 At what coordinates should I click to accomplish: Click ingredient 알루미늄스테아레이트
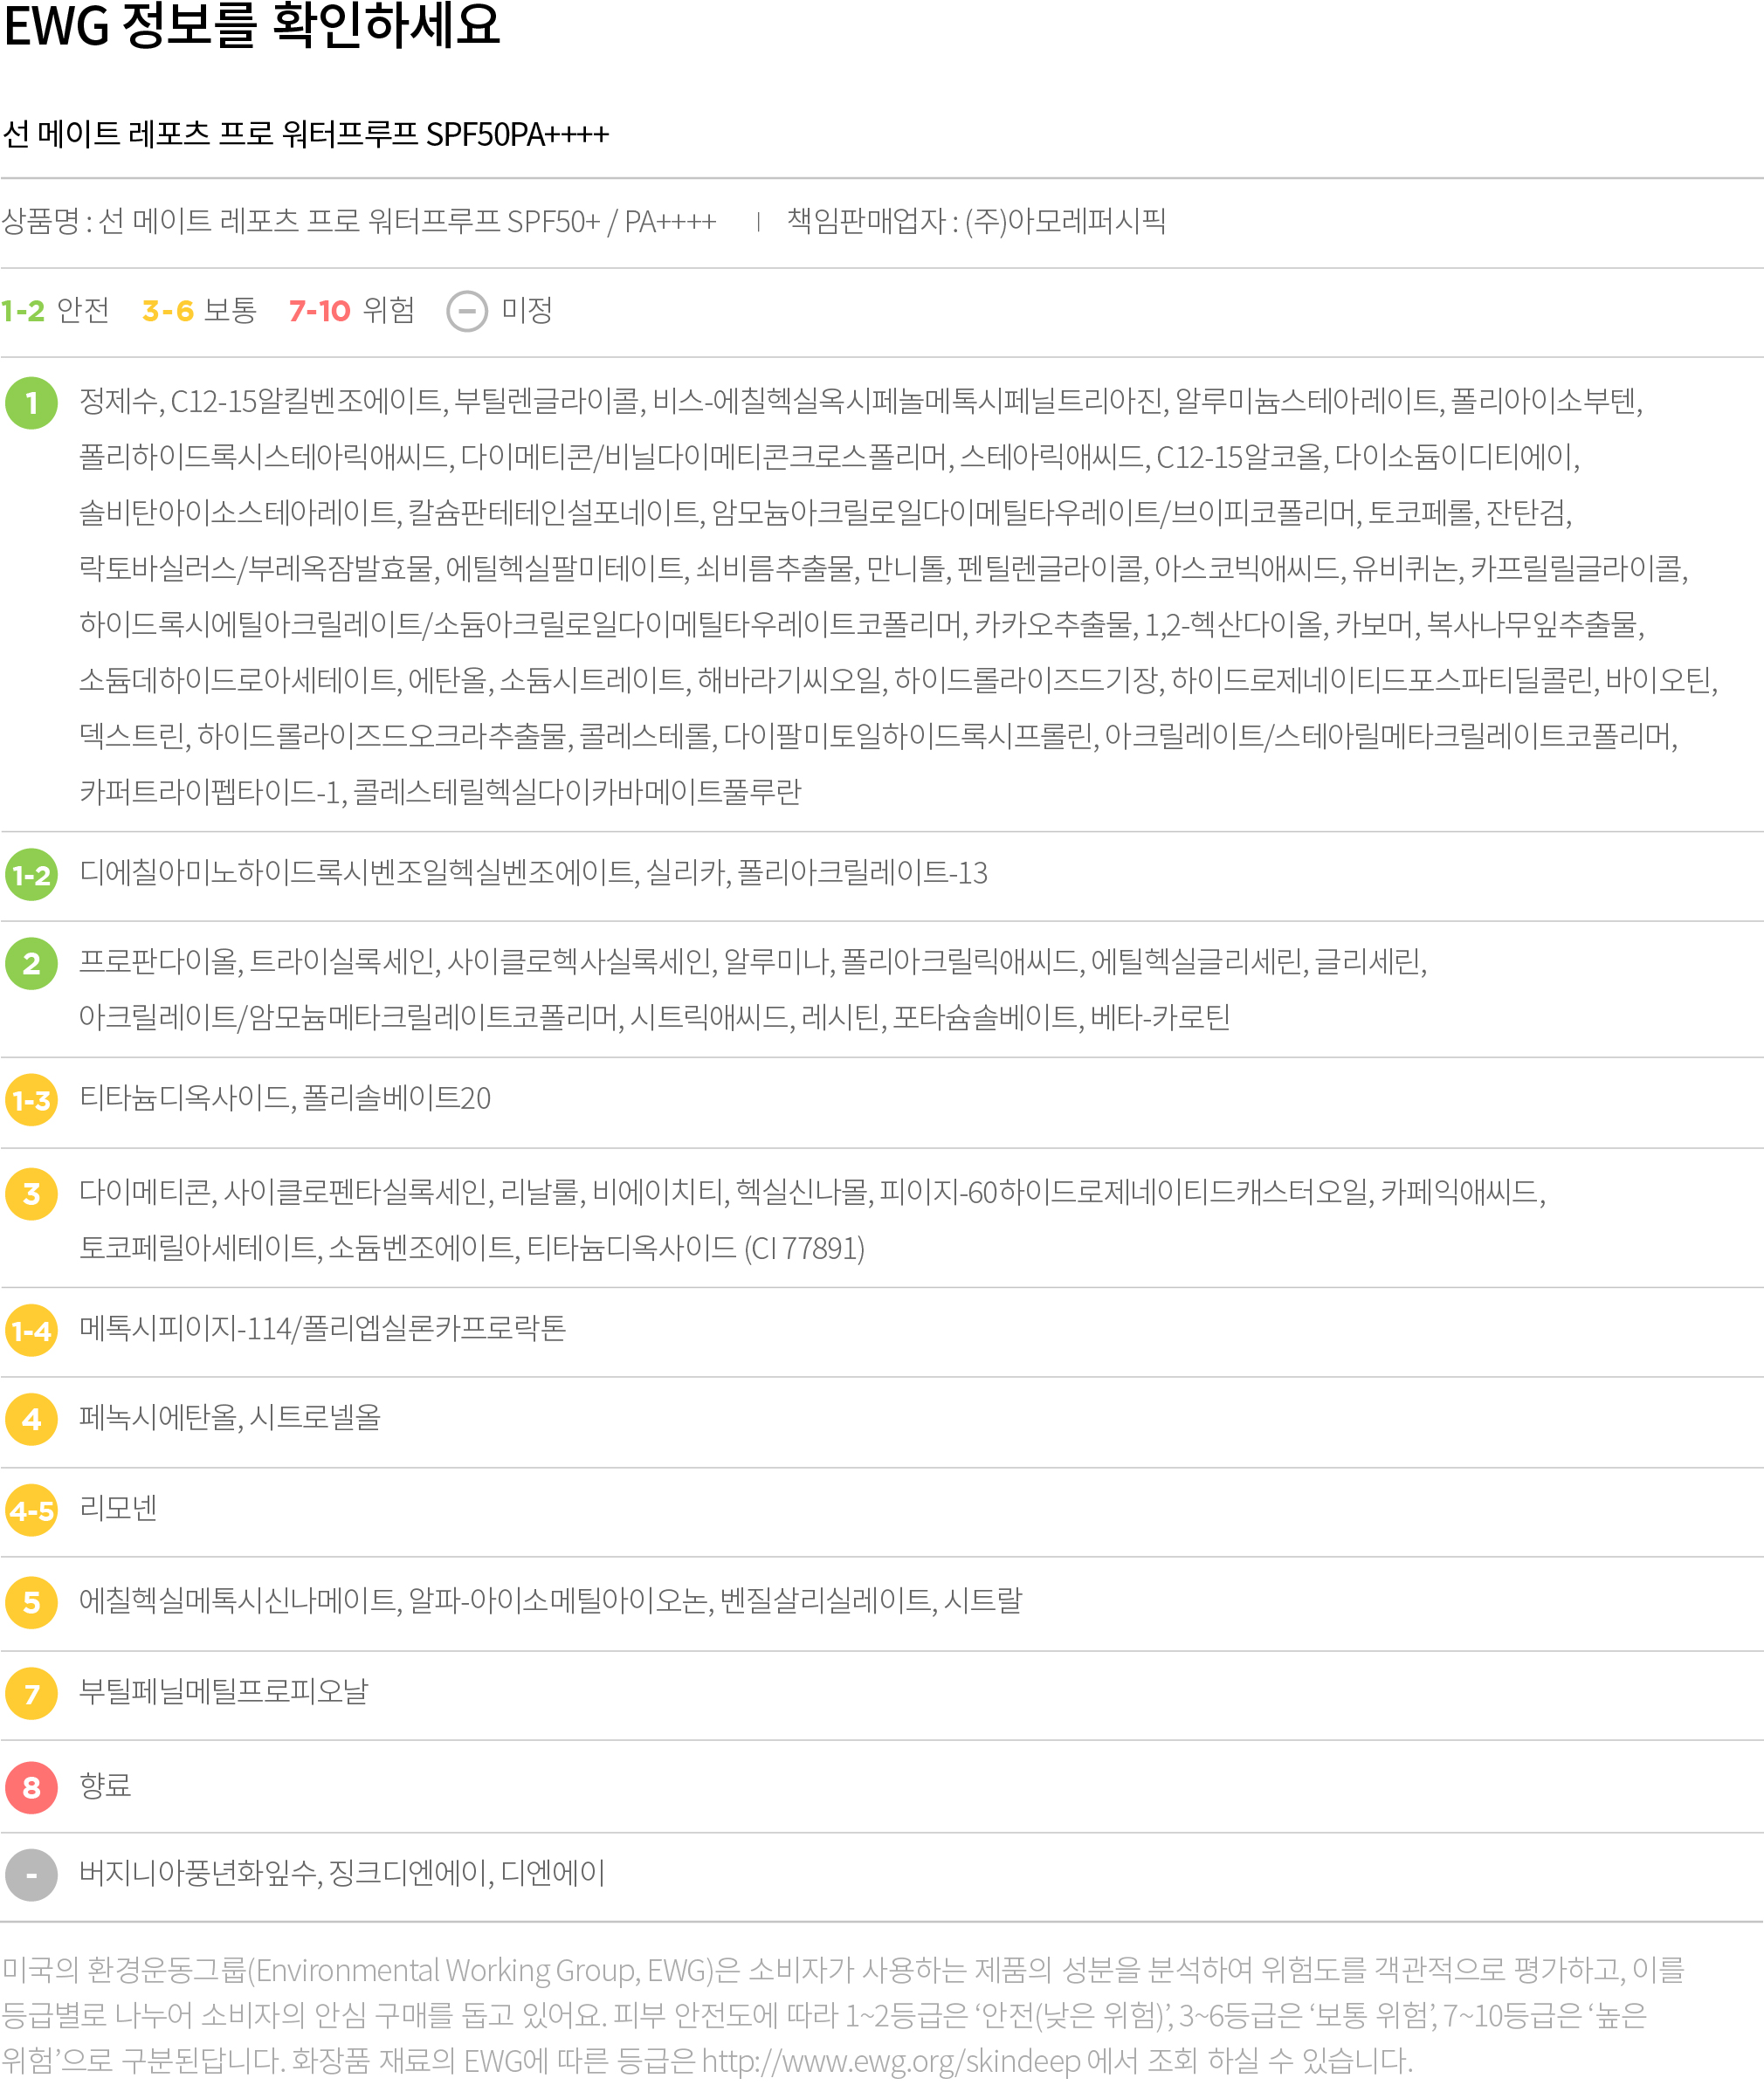pyautogui.click(x=1307, y=402)
